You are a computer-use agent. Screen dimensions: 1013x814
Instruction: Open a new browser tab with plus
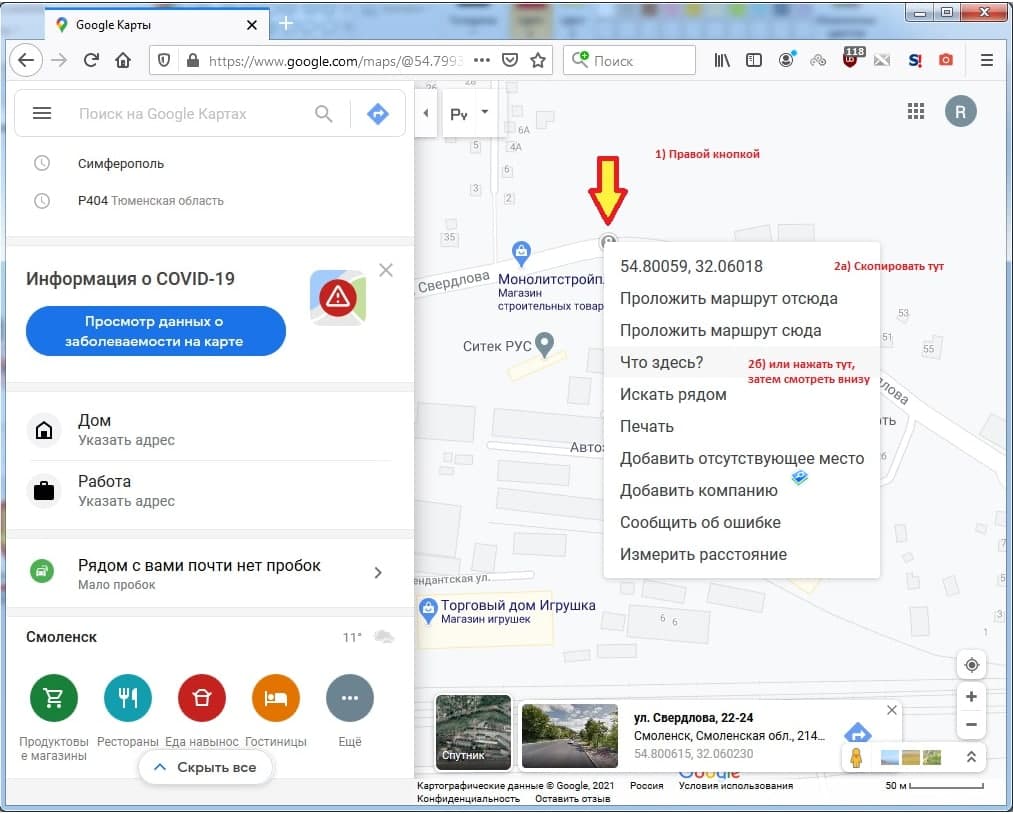point(286,24)
